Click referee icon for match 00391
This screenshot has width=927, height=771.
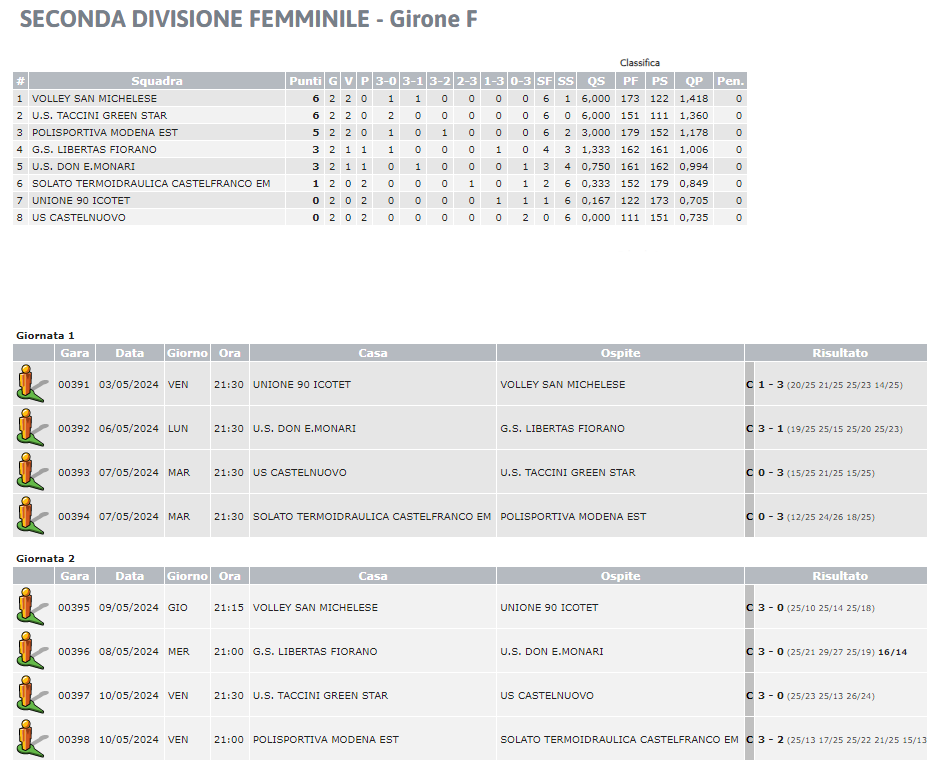point(32,384)
